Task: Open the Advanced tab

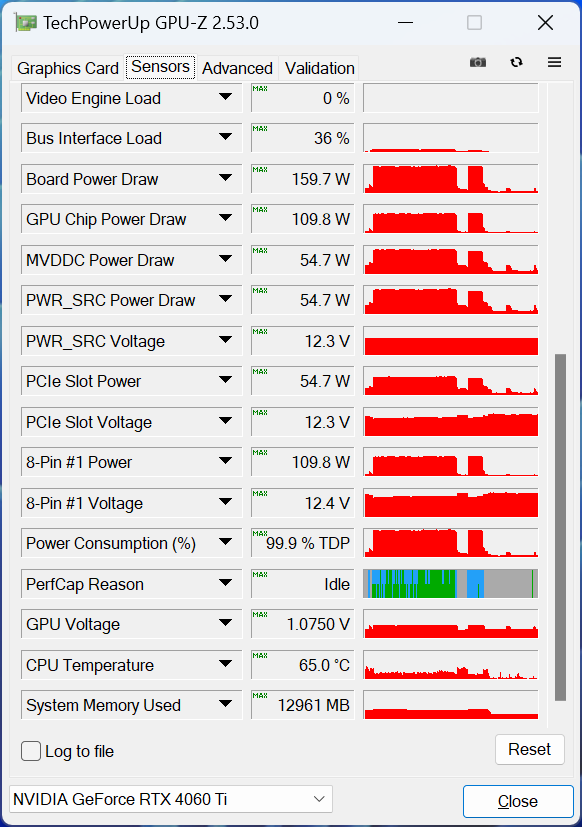Action: click(237, 68)
